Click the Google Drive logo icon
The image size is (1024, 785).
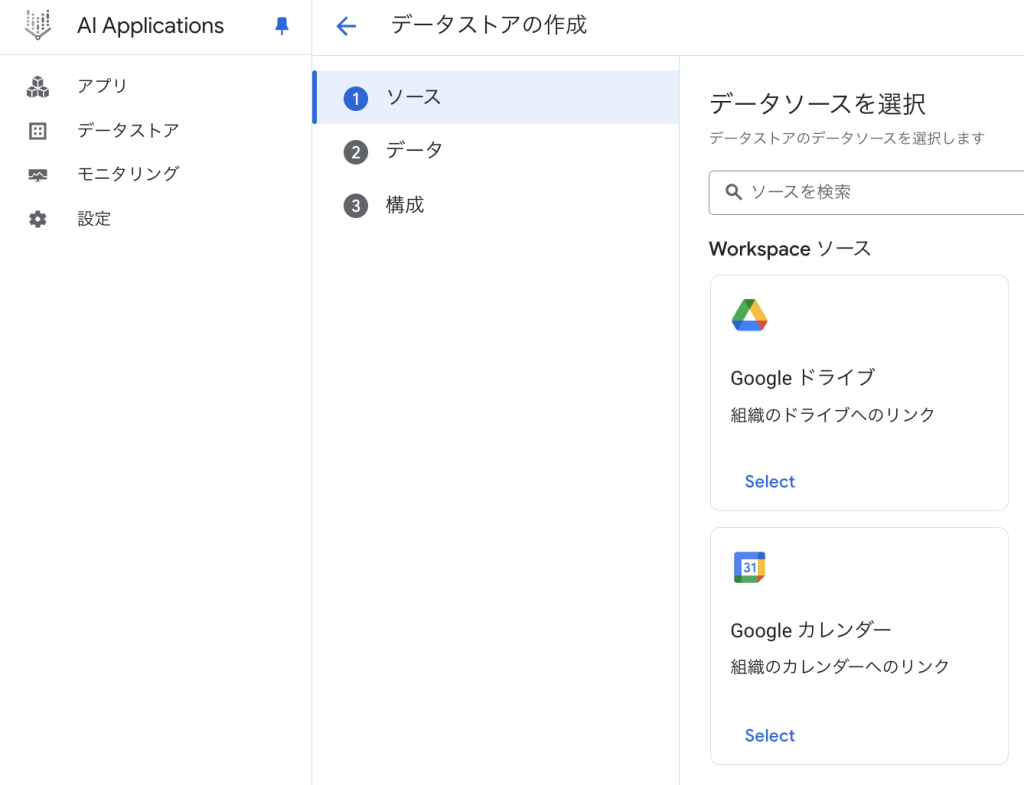tap(749, 315)
